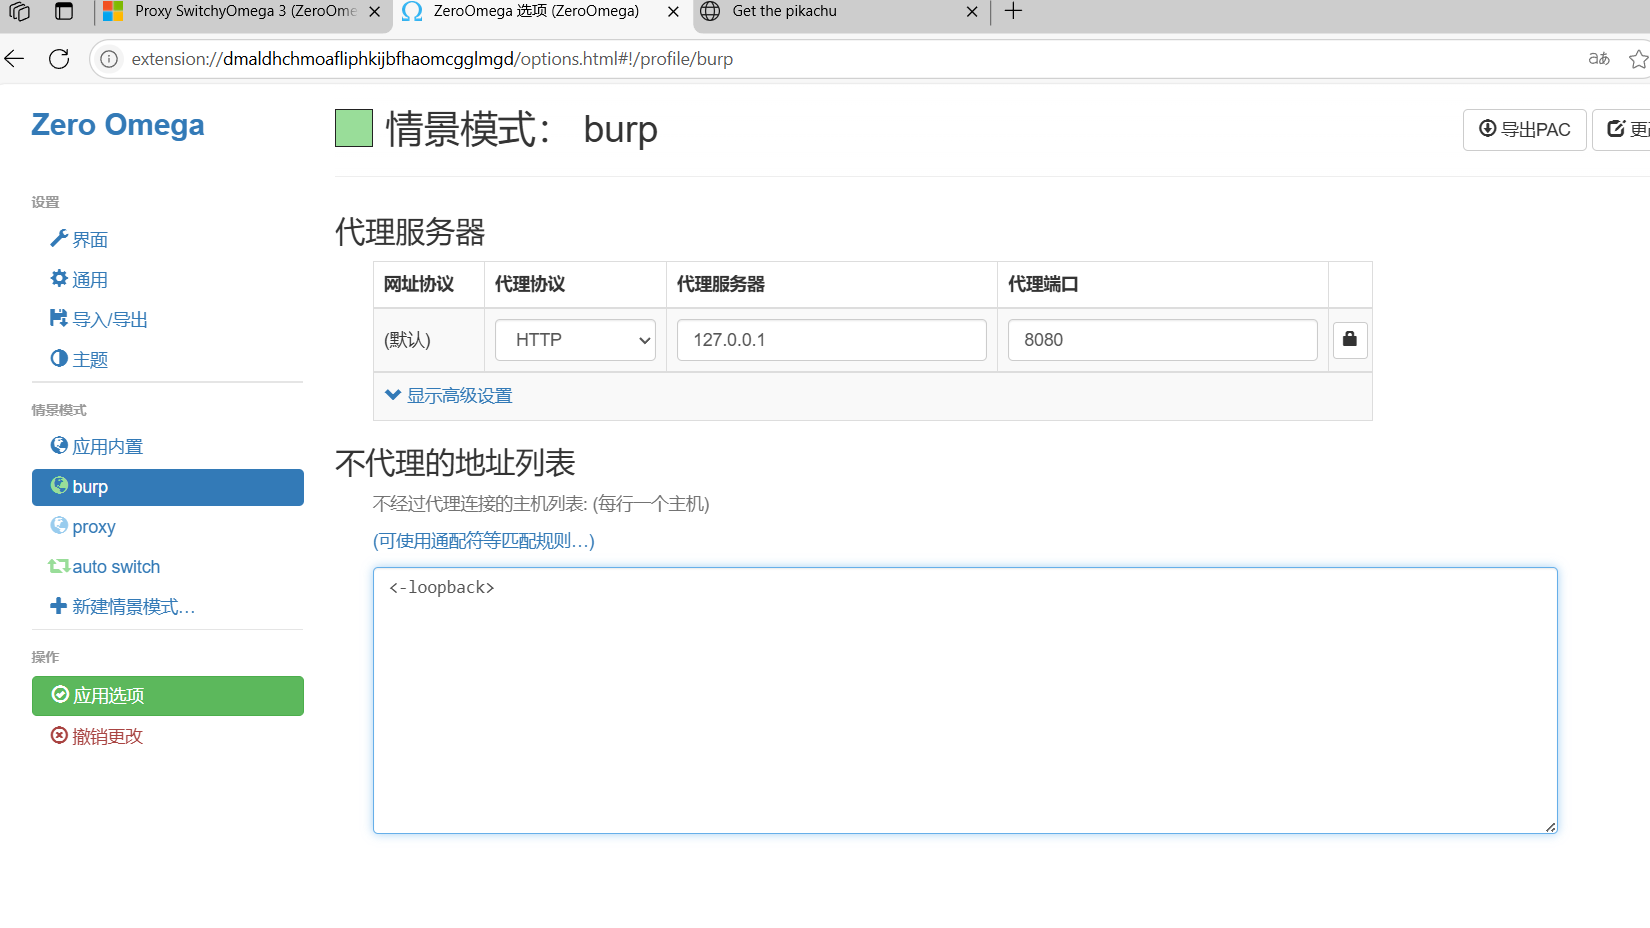Create new profile with 新建情景模式
This screenshot has width=1650, height=928.
(x=122, y=607)
